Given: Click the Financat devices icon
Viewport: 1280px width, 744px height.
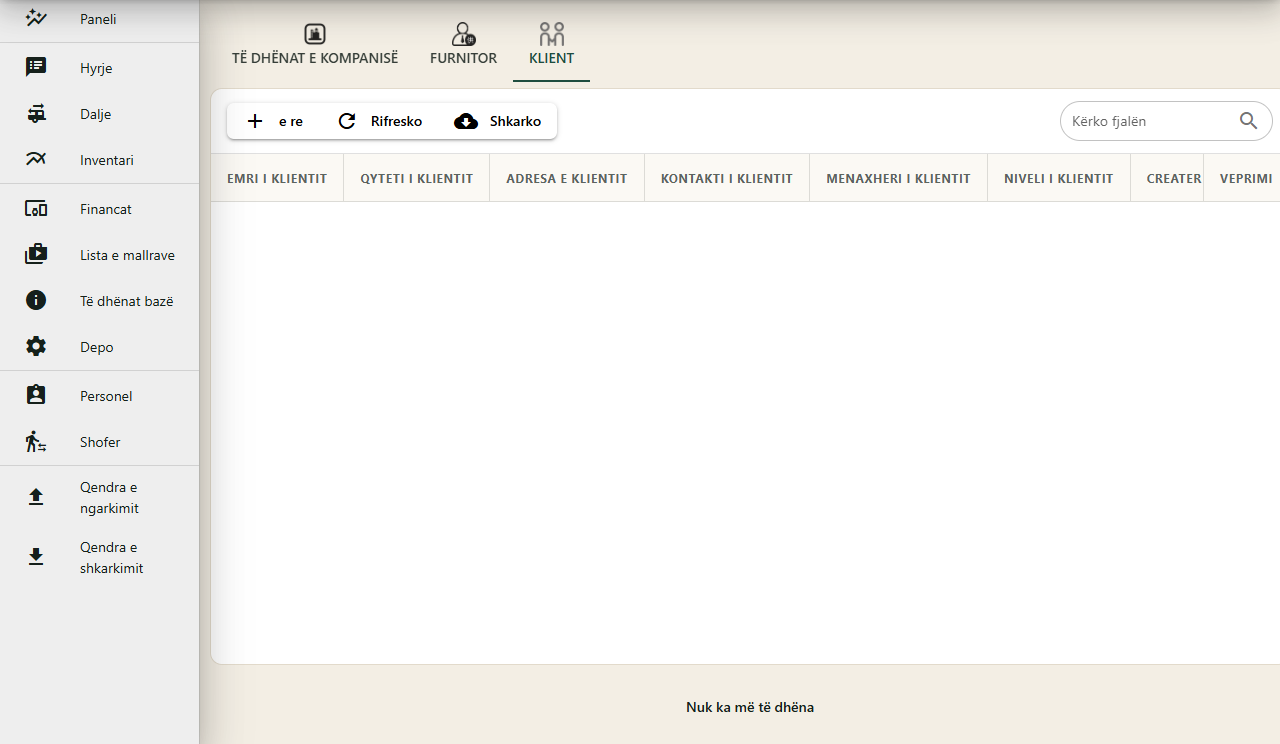Looking at the screenshot, I should coord(36,209).
